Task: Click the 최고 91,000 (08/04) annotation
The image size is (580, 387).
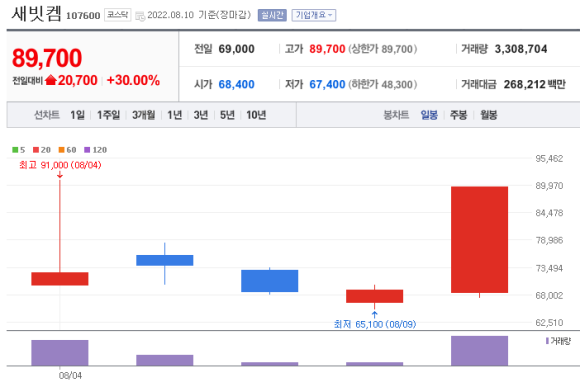Action: click(60, 165)
